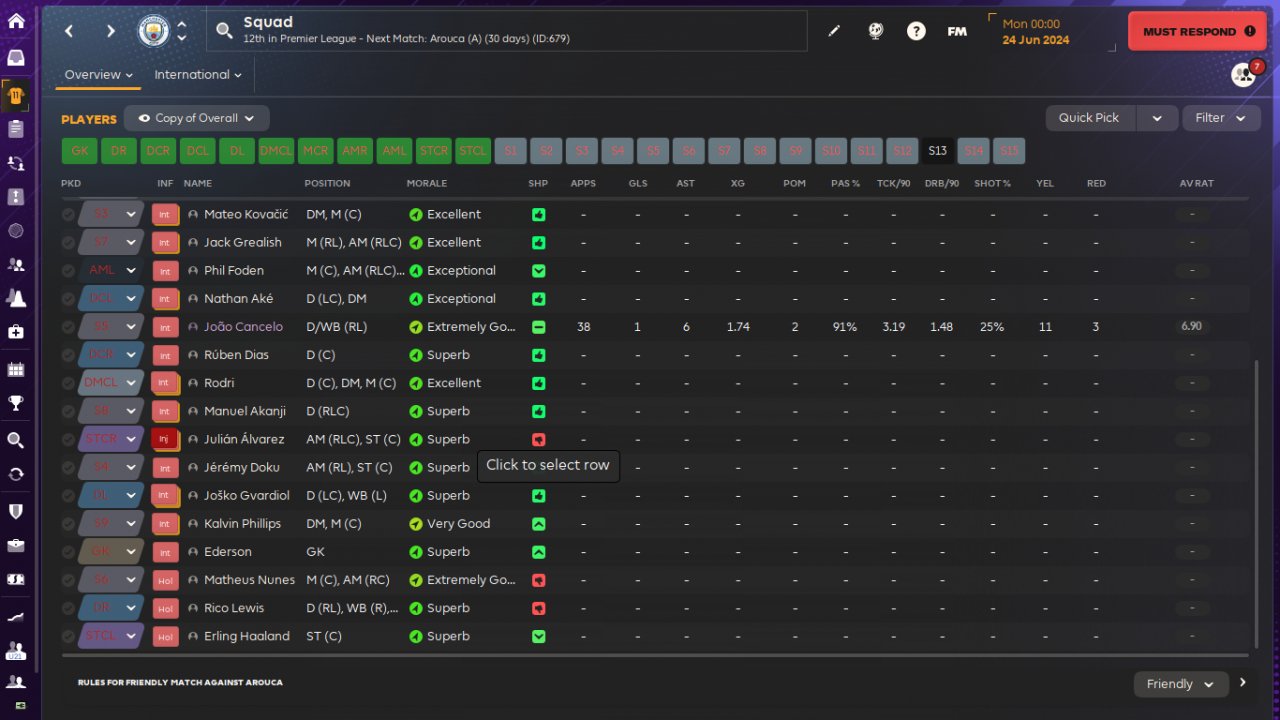Select the S13 substitute slot
Screen dimensions: 1280x720
pyautogui.click(x=937, y=151)
